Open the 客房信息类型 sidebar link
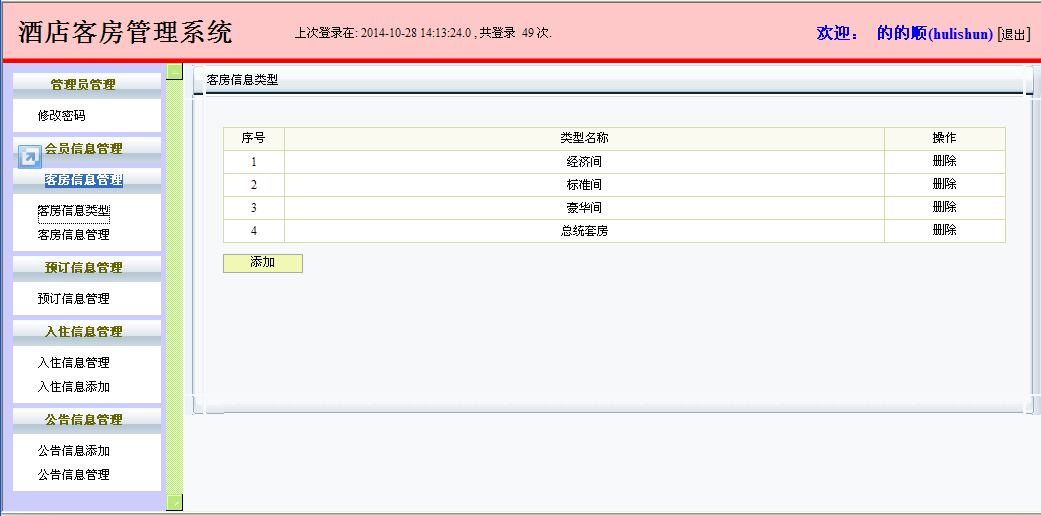Image resolution: width=1041 pixels, height=516 pixels. coord(74,211)
